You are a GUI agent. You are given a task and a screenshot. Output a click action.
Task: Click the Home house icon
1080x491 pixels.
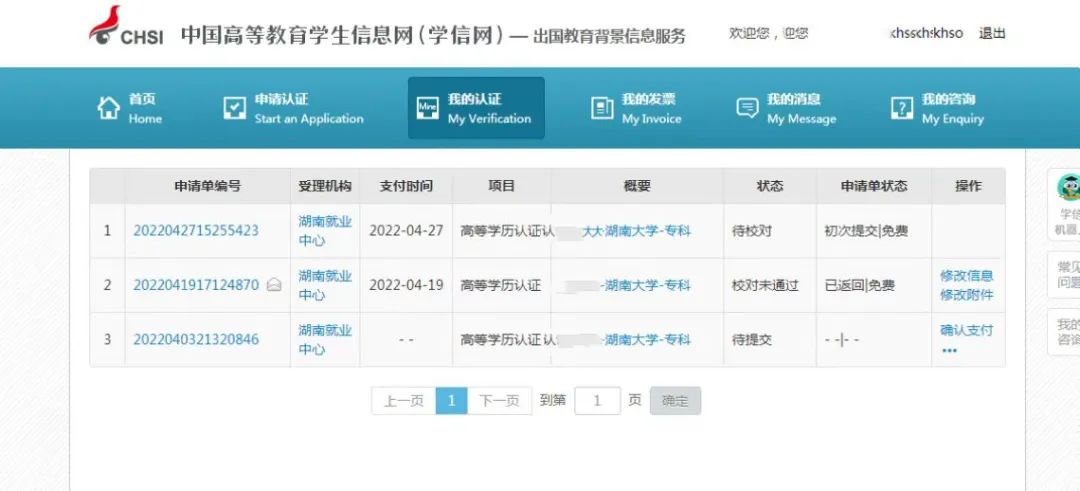click(x=108, y=108)
